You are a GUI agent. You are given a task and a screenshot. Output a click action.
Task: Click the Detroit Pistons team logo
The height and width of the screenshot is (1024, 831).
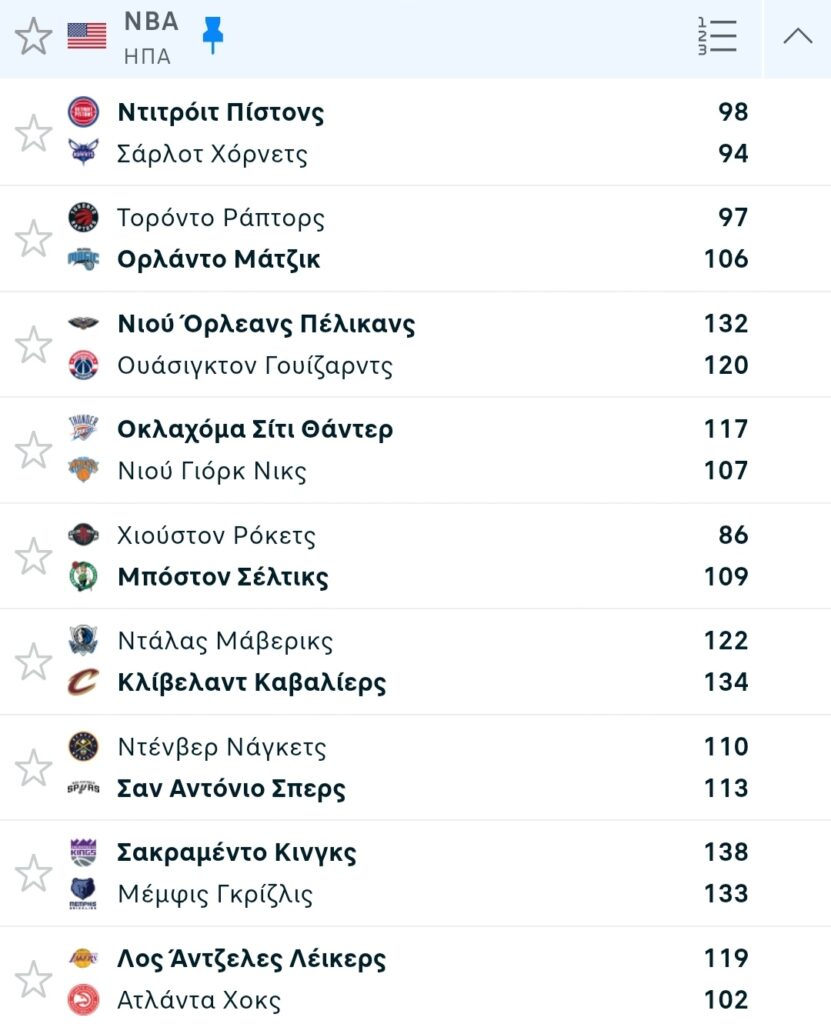pos(83,112)
